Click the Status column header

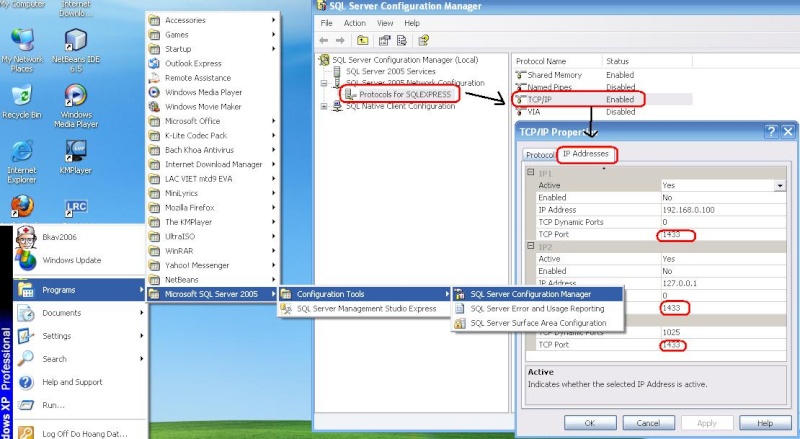tap(647, 61)
